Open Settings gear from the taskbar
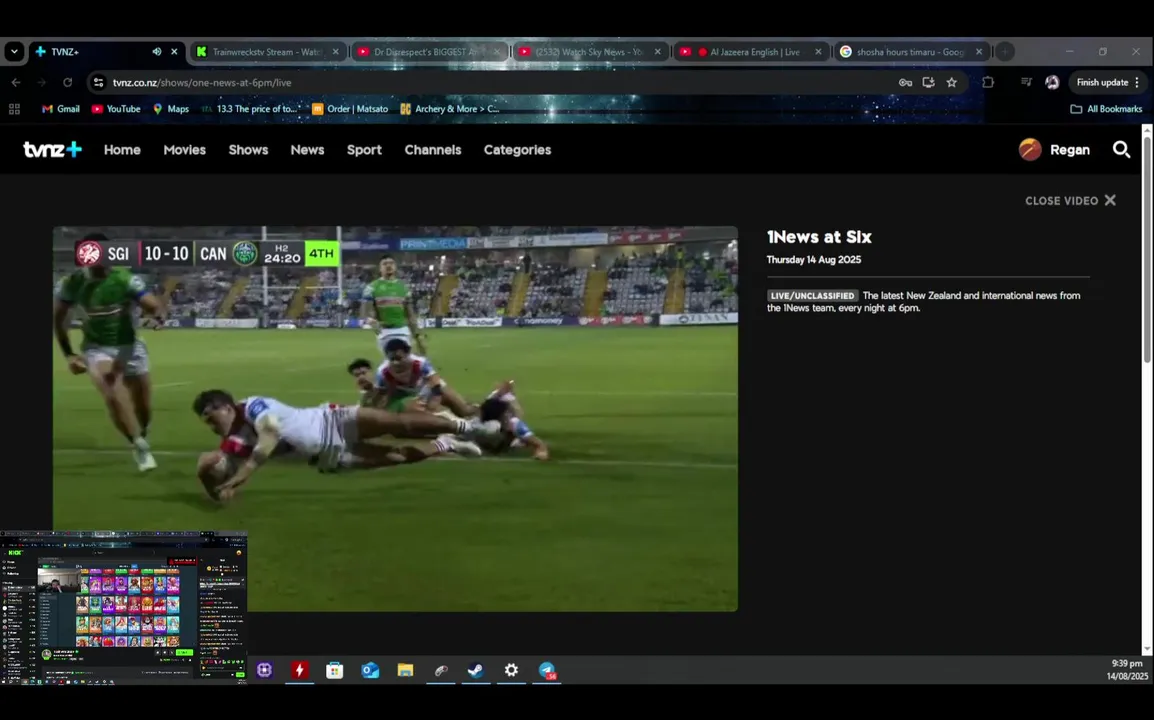Screen dimensions: 1154x720 (511, 670)
